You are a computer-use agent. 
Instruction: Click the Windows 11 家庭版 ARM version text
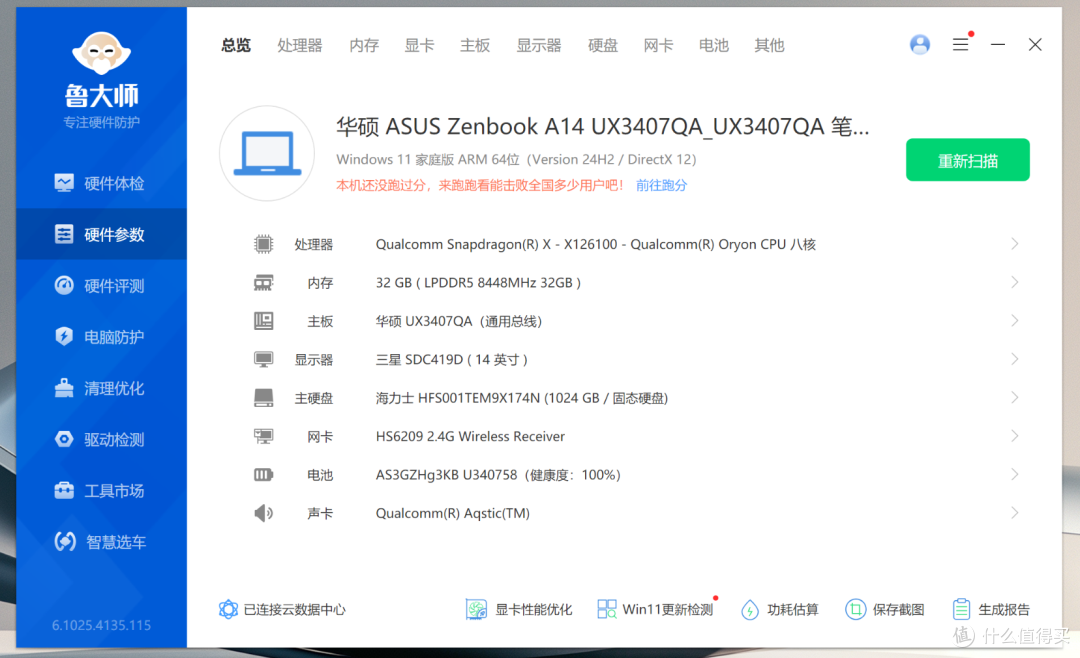click(x=516, y=159)
